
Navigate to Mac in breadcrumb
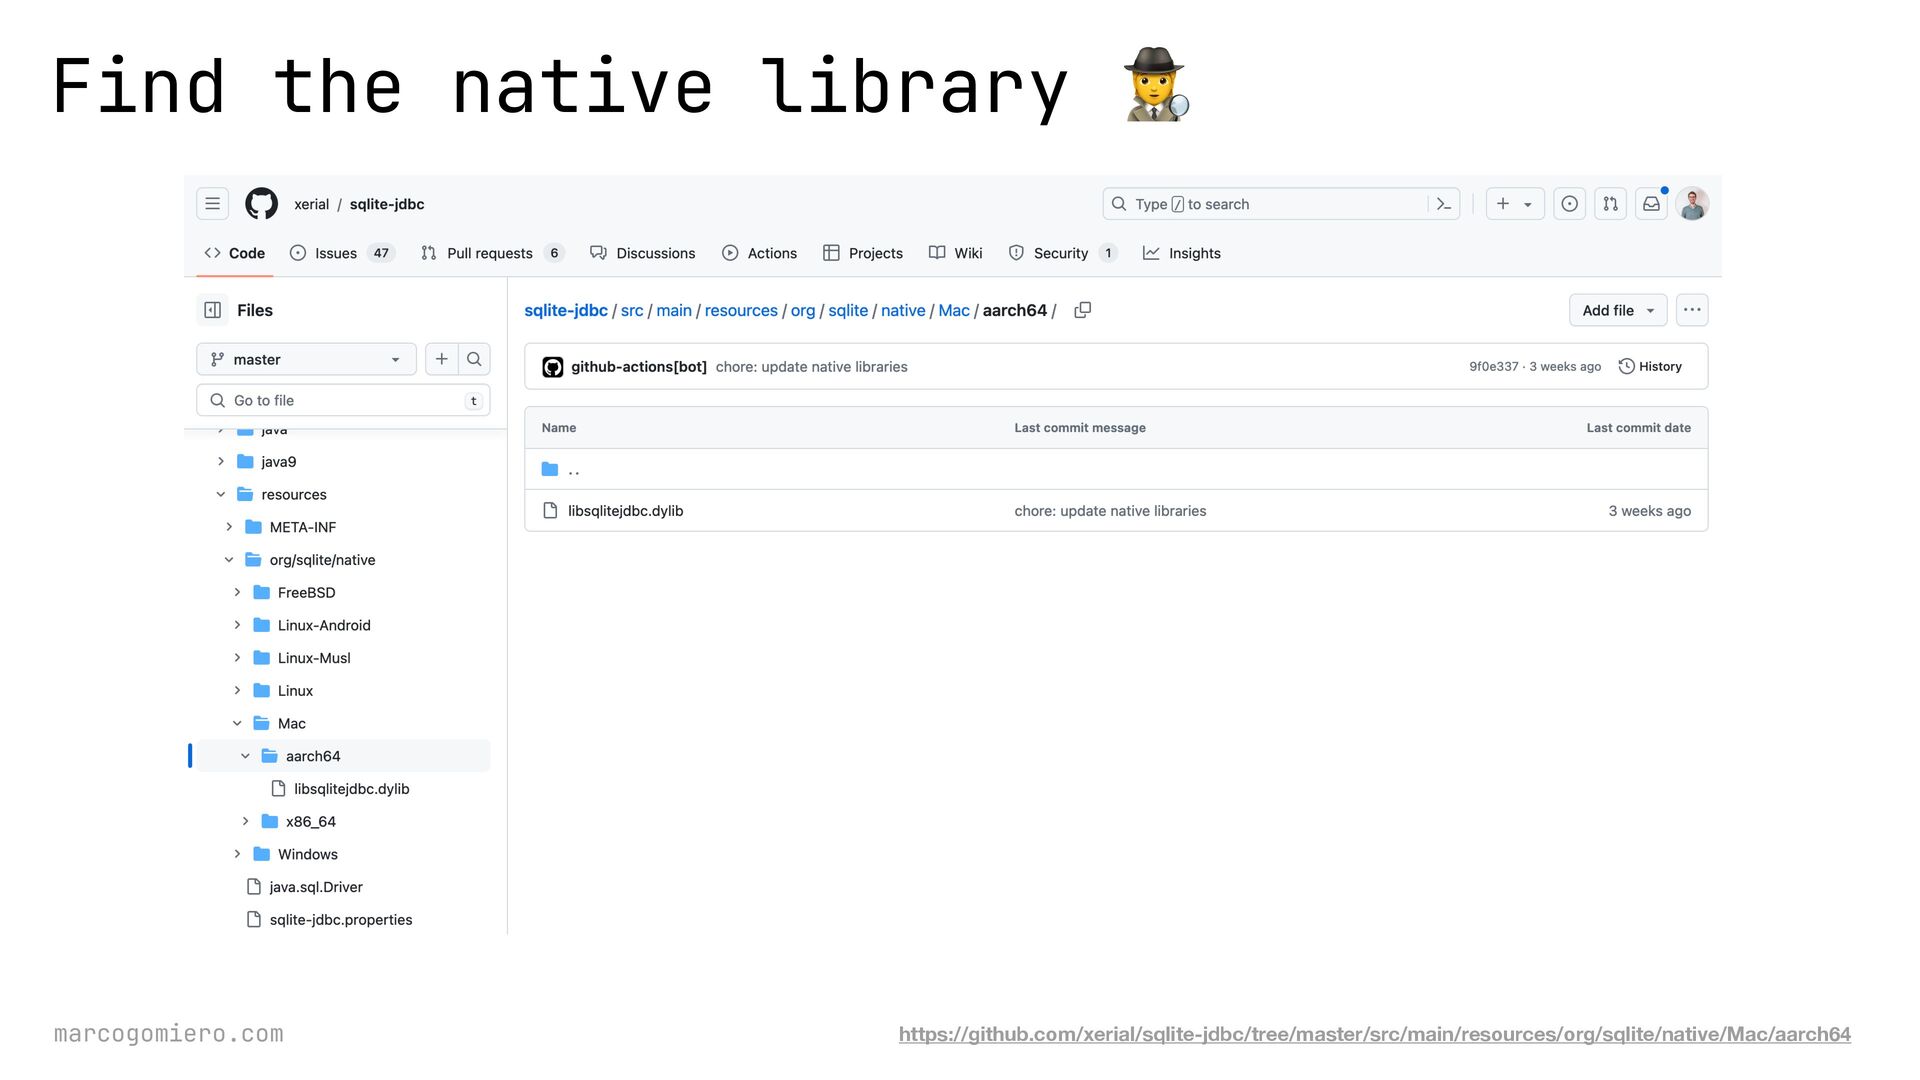(x=954, y=311)
